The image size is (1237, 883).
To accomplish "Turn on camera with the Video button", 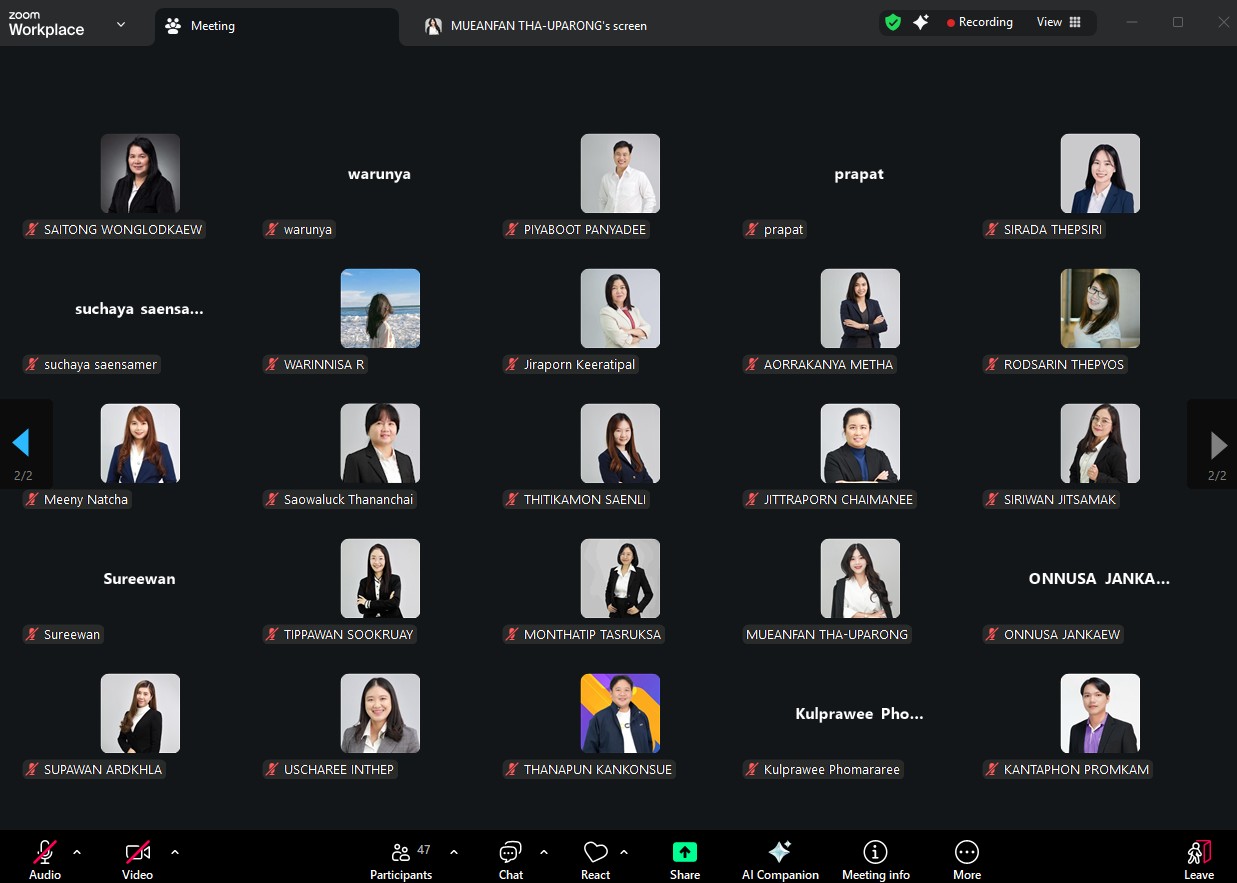I will pos(137,859).
